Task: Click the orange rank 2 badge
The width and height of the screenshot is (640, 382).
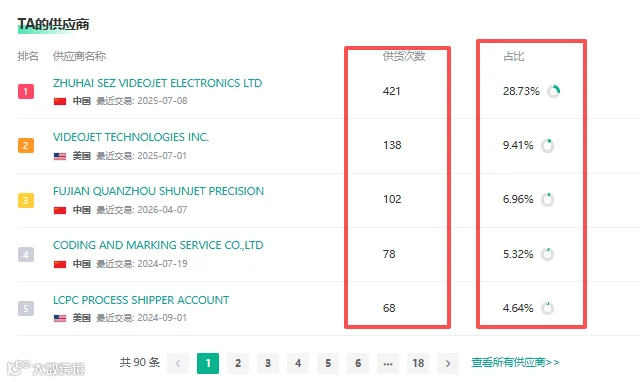Action: (x=26, y=146)
